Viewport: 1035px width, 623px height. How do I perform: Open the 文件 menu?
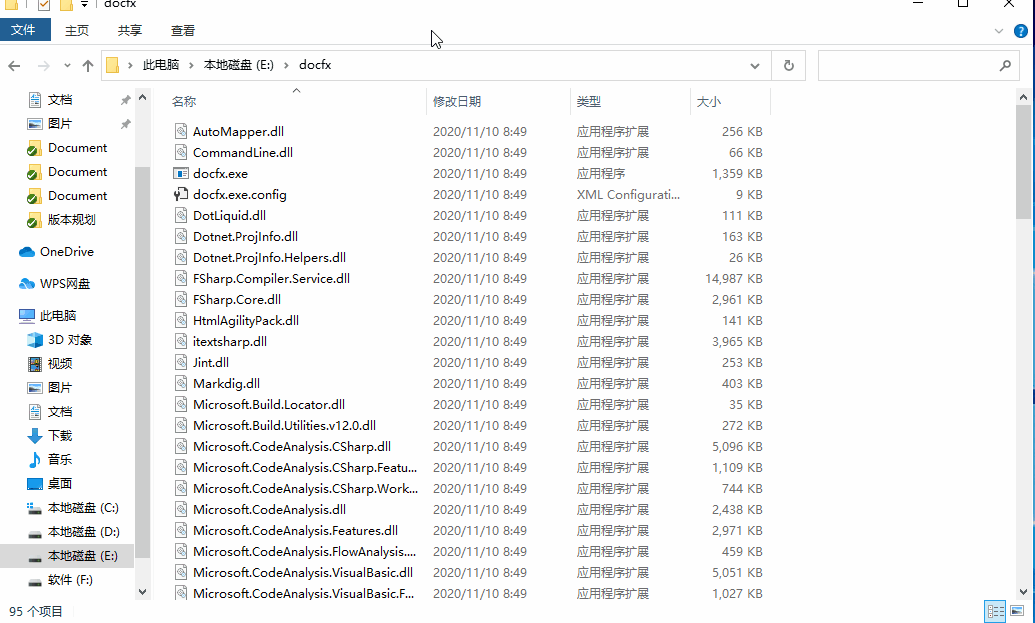(24, 31)
